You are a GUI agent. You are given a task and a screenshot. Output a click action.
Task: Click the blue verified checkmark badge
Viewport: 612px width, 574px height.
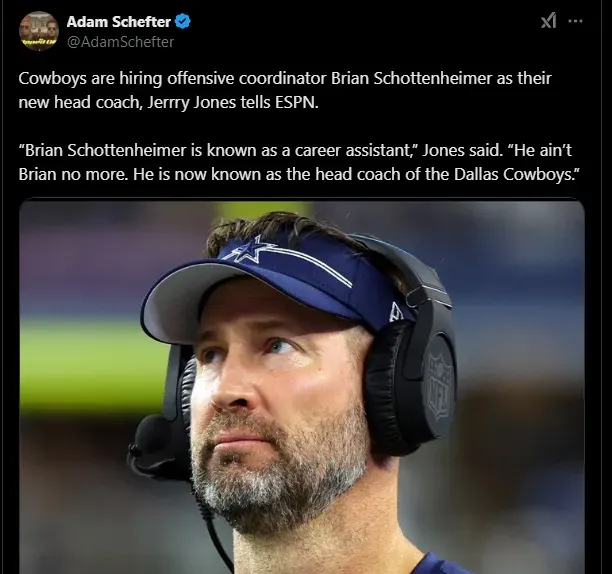[182, 21]
